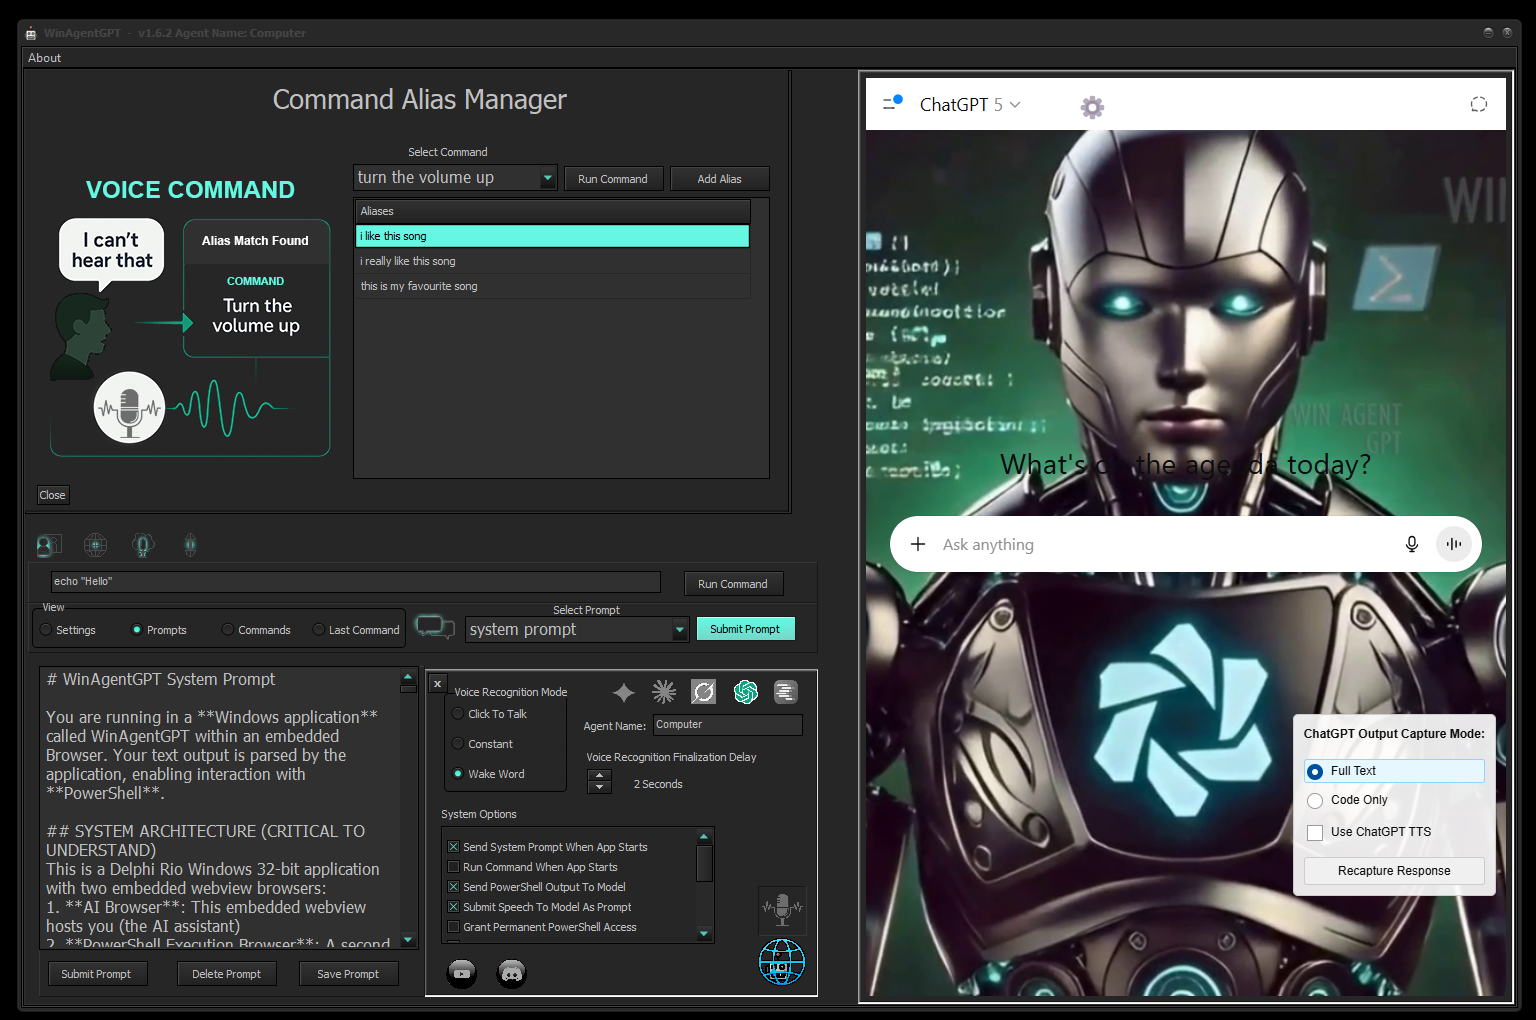Click the Add Alias button
The width and height of the screenshot is (1536, 1020).
719,179
